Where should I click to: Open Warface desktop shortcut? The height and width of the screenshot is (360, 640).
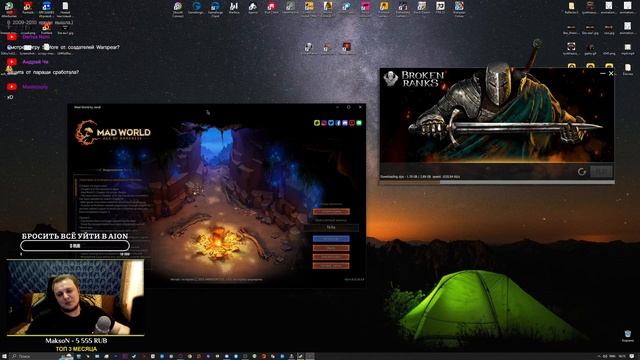[234, 8]
